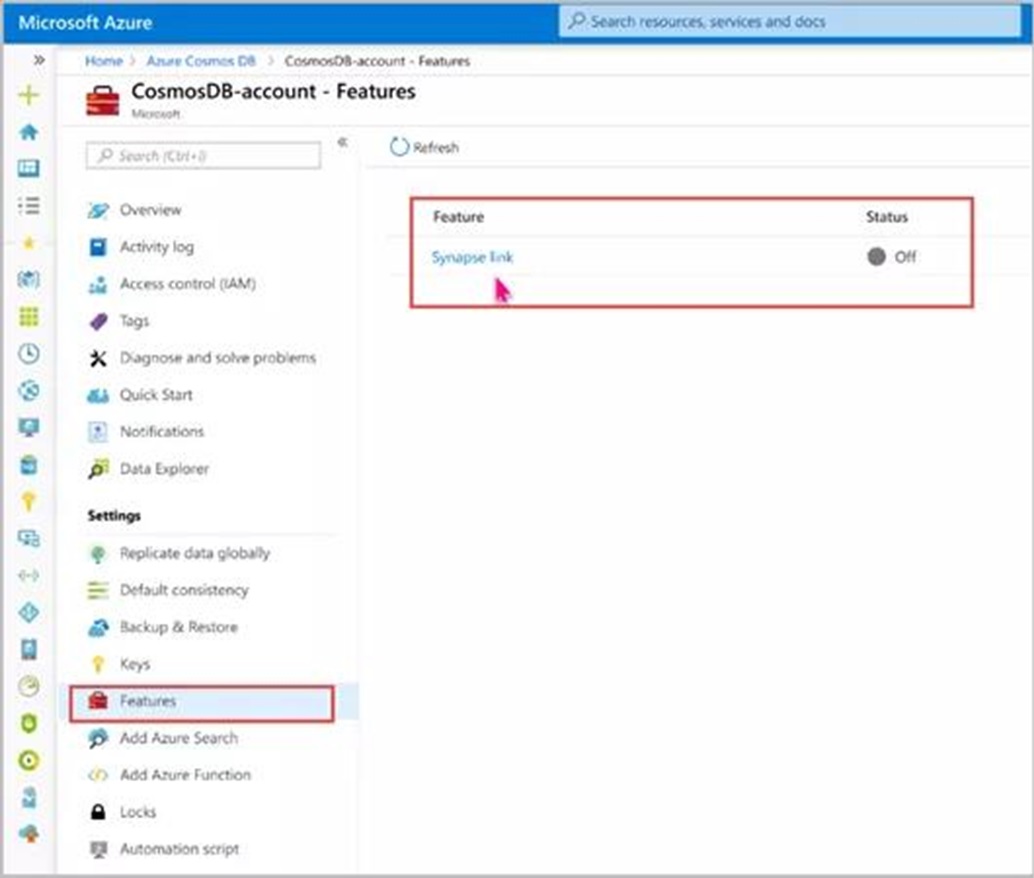Open Dashboard icon in left rail
This screenshot has width=1034, height=878.
pos(29,168)
